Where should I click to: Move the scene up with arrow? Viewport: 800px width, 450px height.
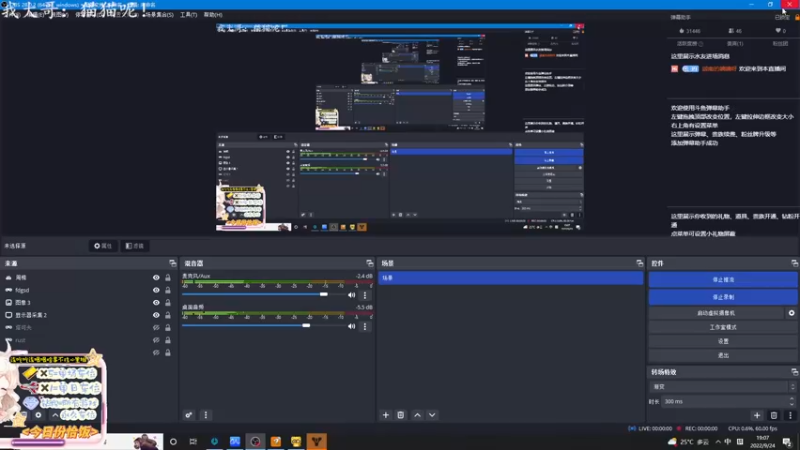point(417,415)
